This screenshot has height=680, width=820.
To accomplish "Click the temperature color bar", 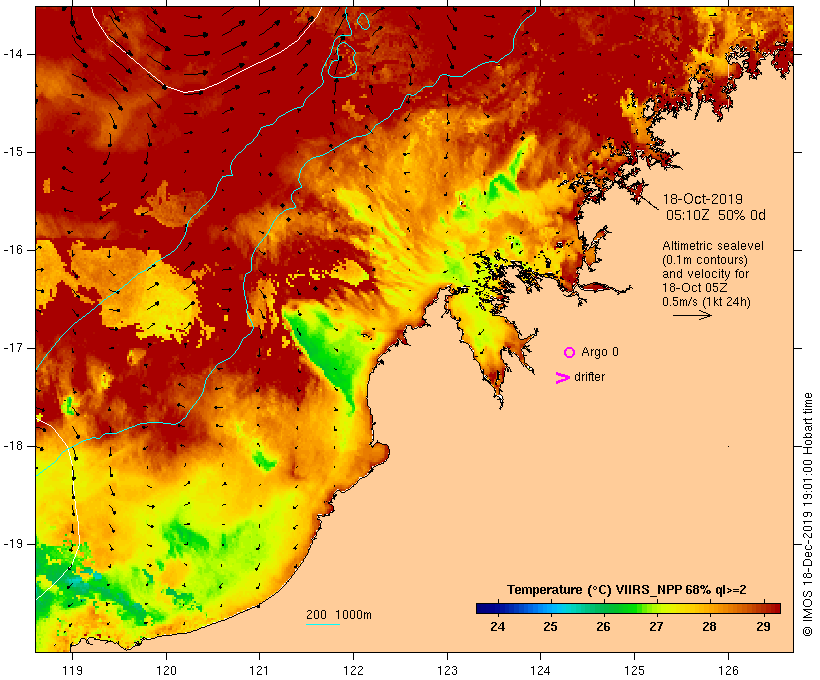I will (x=628, y=608).
